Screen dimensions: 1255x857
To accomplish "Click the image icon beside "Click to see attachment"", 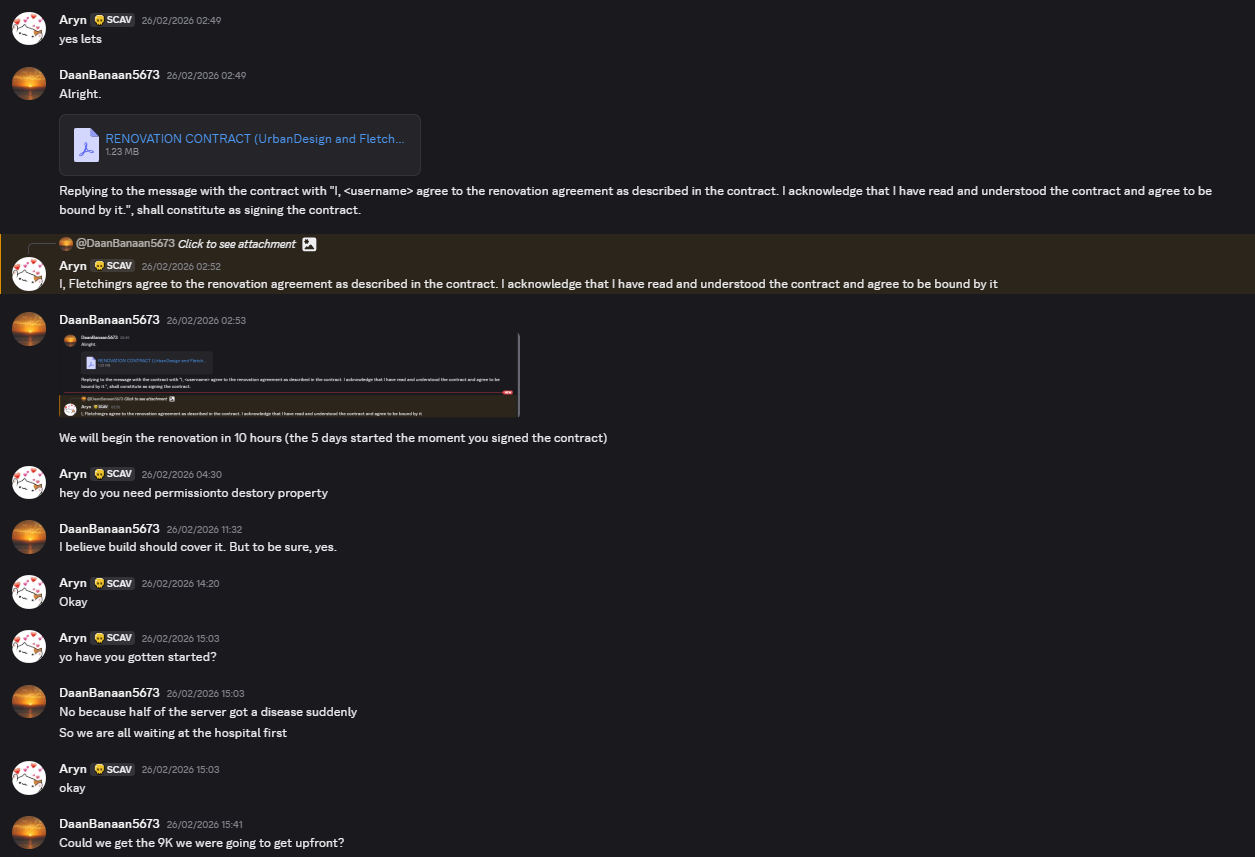I will [x=309, y=244].
